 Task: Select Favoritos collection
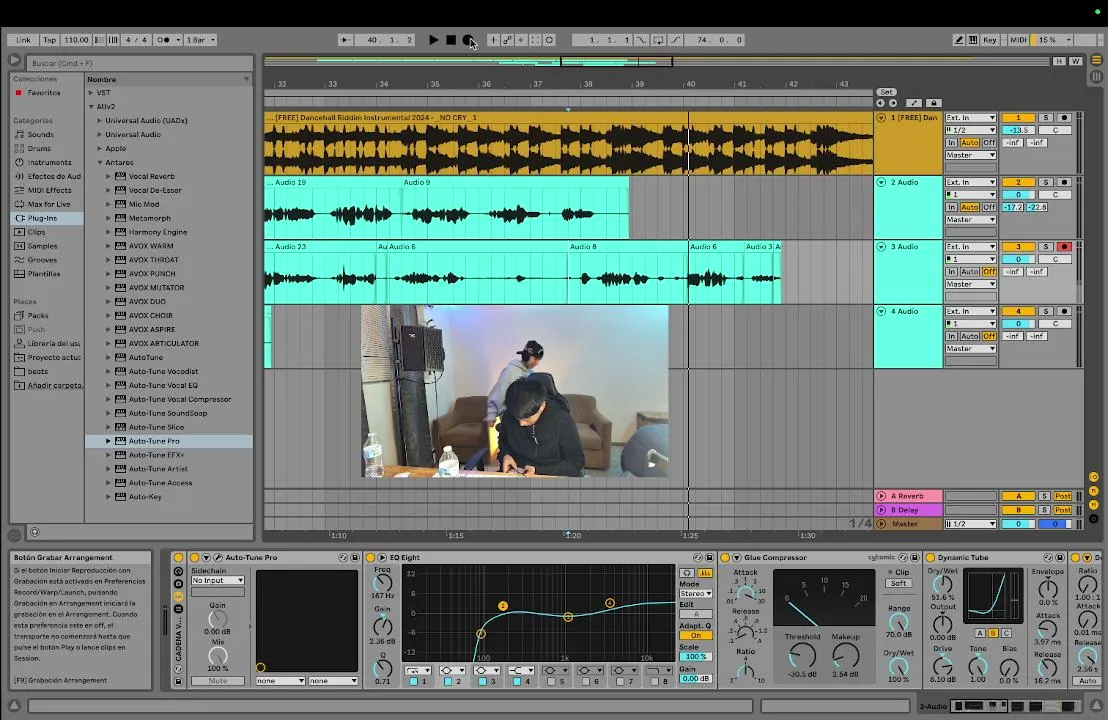click(44, 93)
